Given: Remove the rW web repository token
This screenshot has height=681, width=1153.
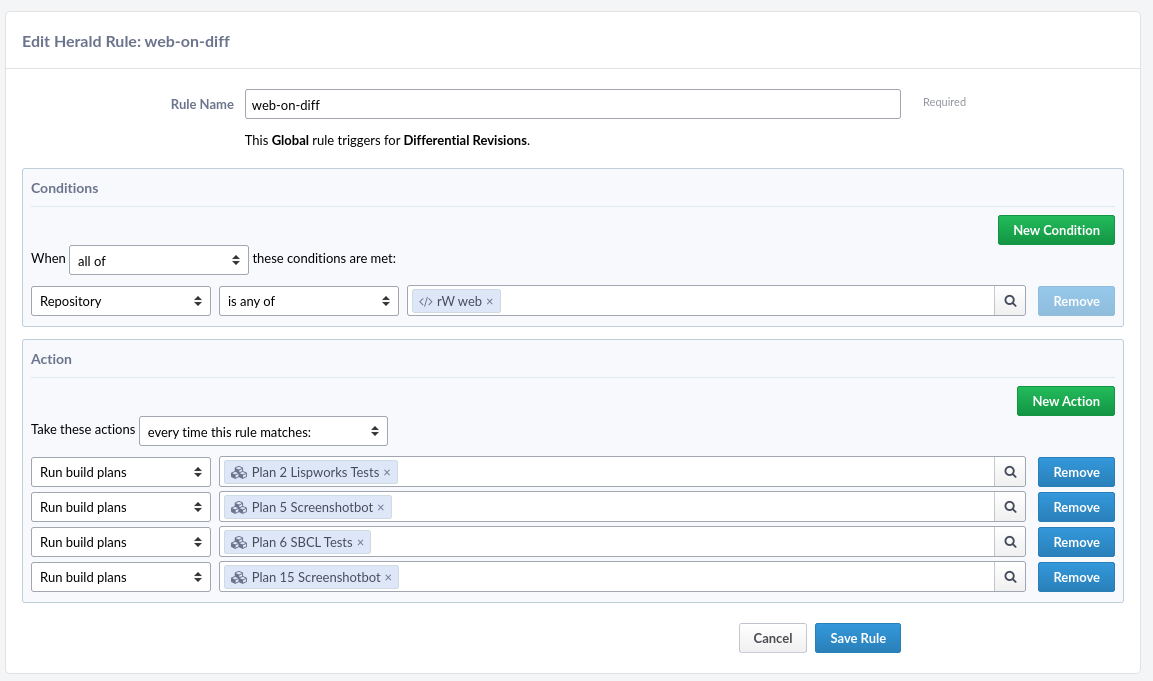Looking at the screenshot, I should coord(490,302).
